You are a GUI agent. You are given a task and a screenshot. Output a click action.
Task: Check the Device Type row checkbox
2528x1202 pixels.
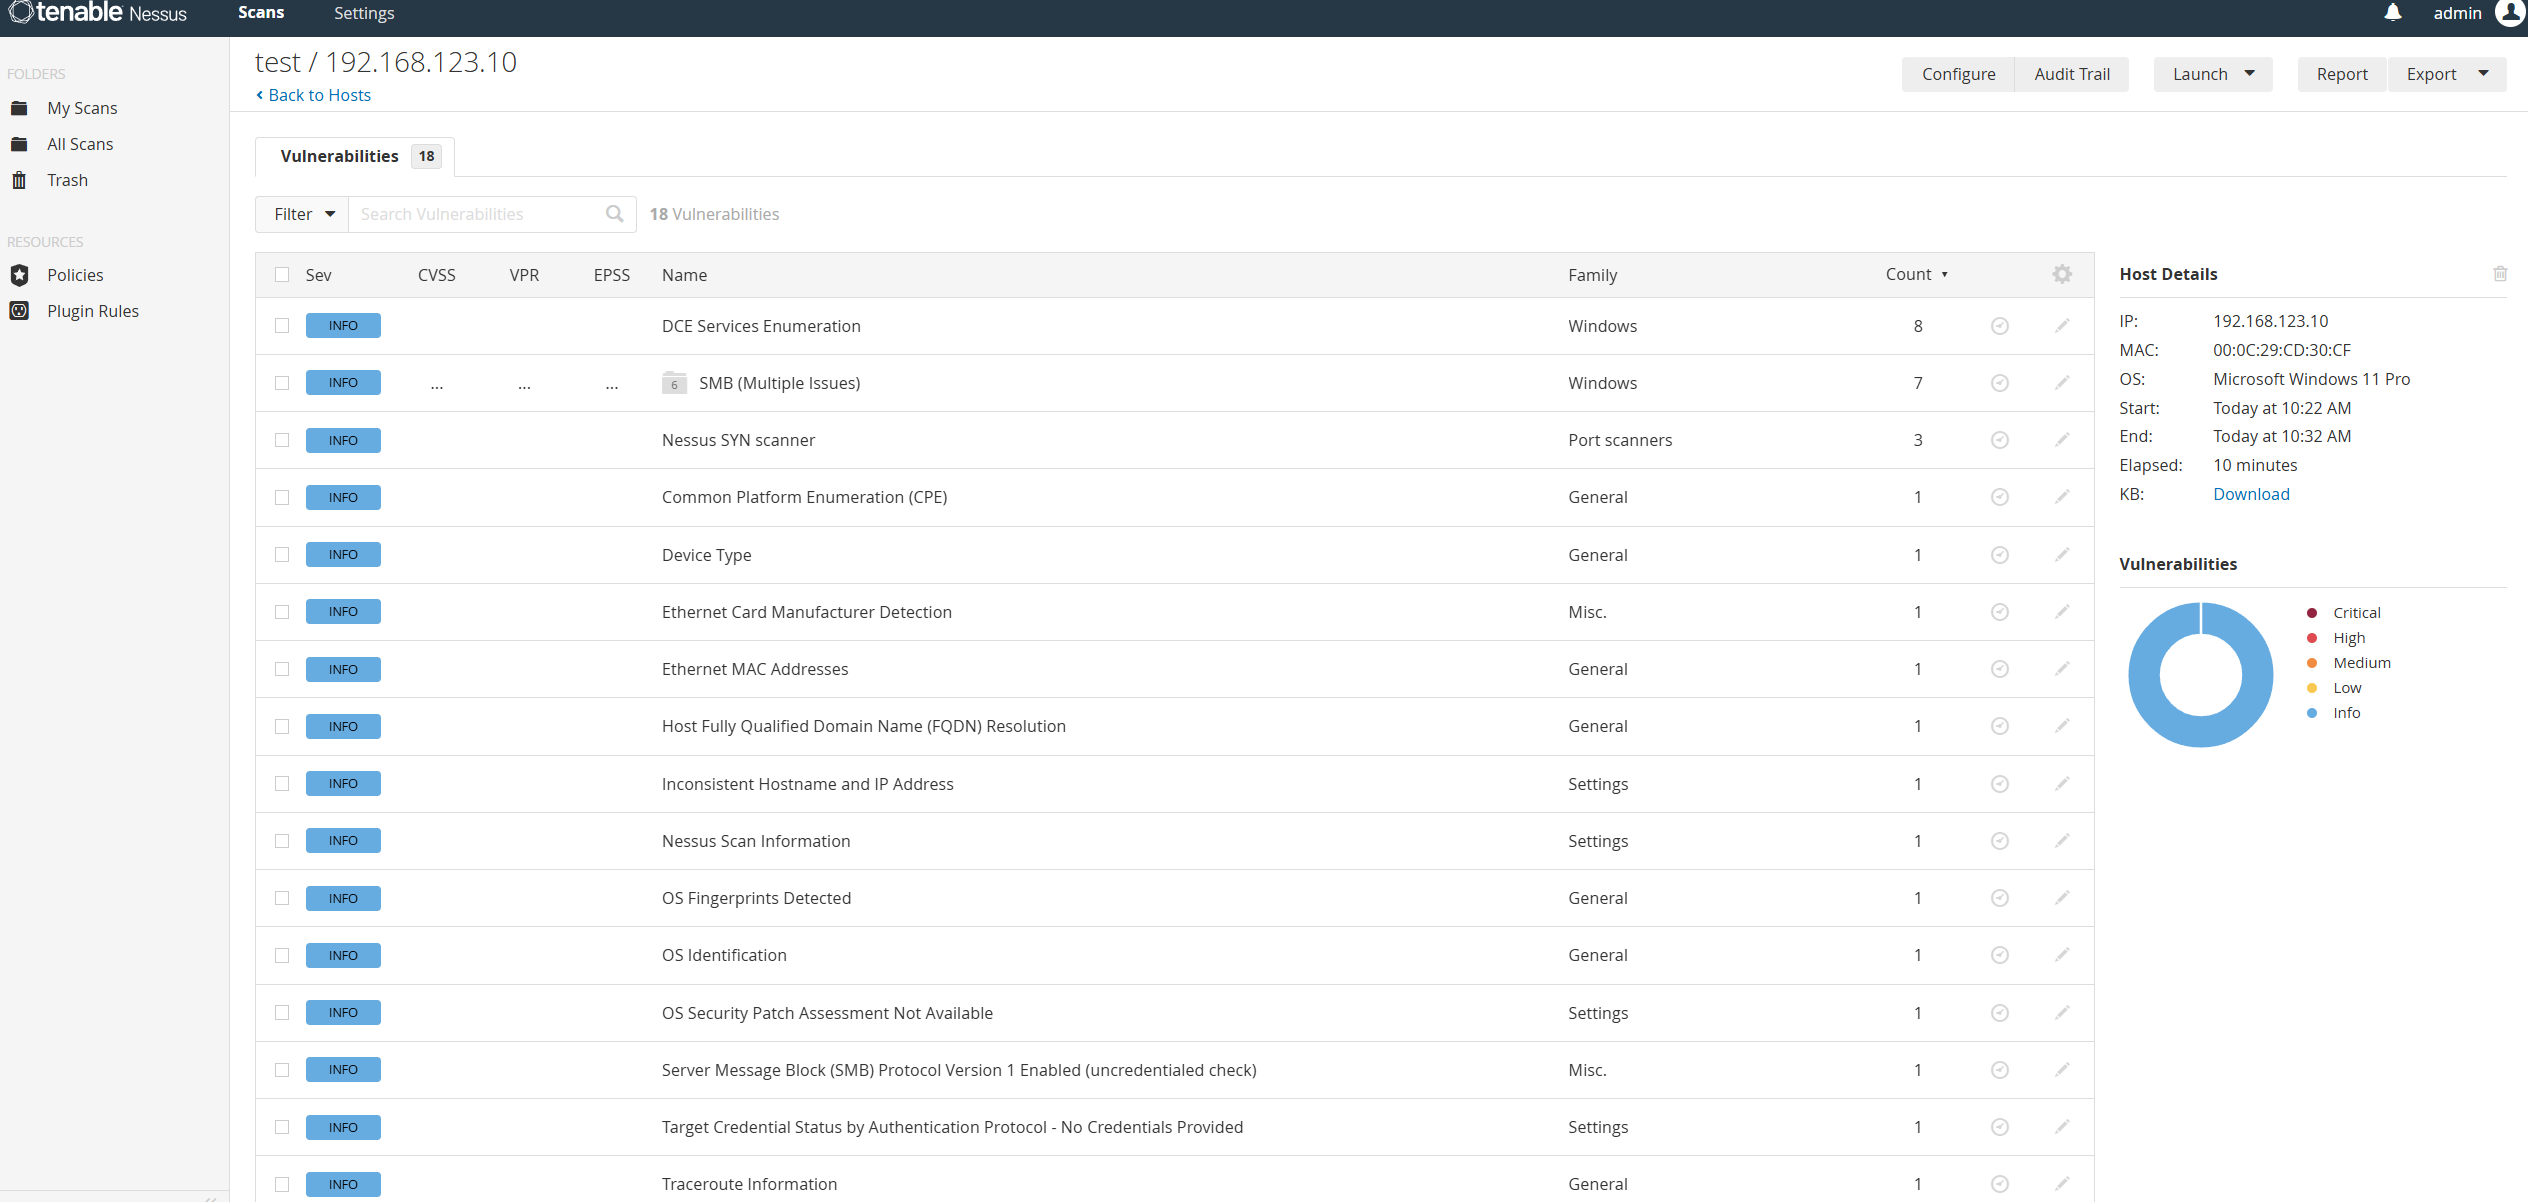tap(282, 555)
